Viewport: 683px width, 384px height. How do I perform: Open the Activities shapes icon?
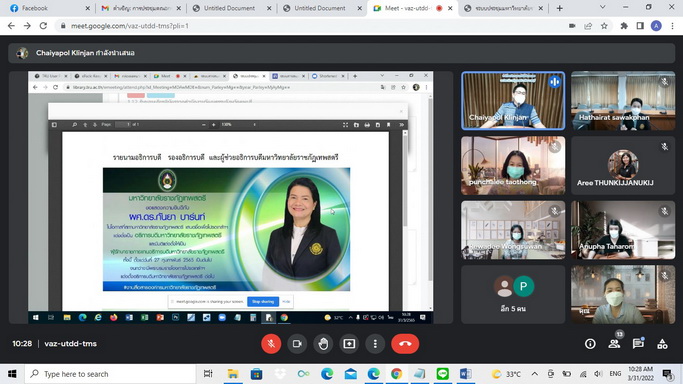tap(663, 344)
